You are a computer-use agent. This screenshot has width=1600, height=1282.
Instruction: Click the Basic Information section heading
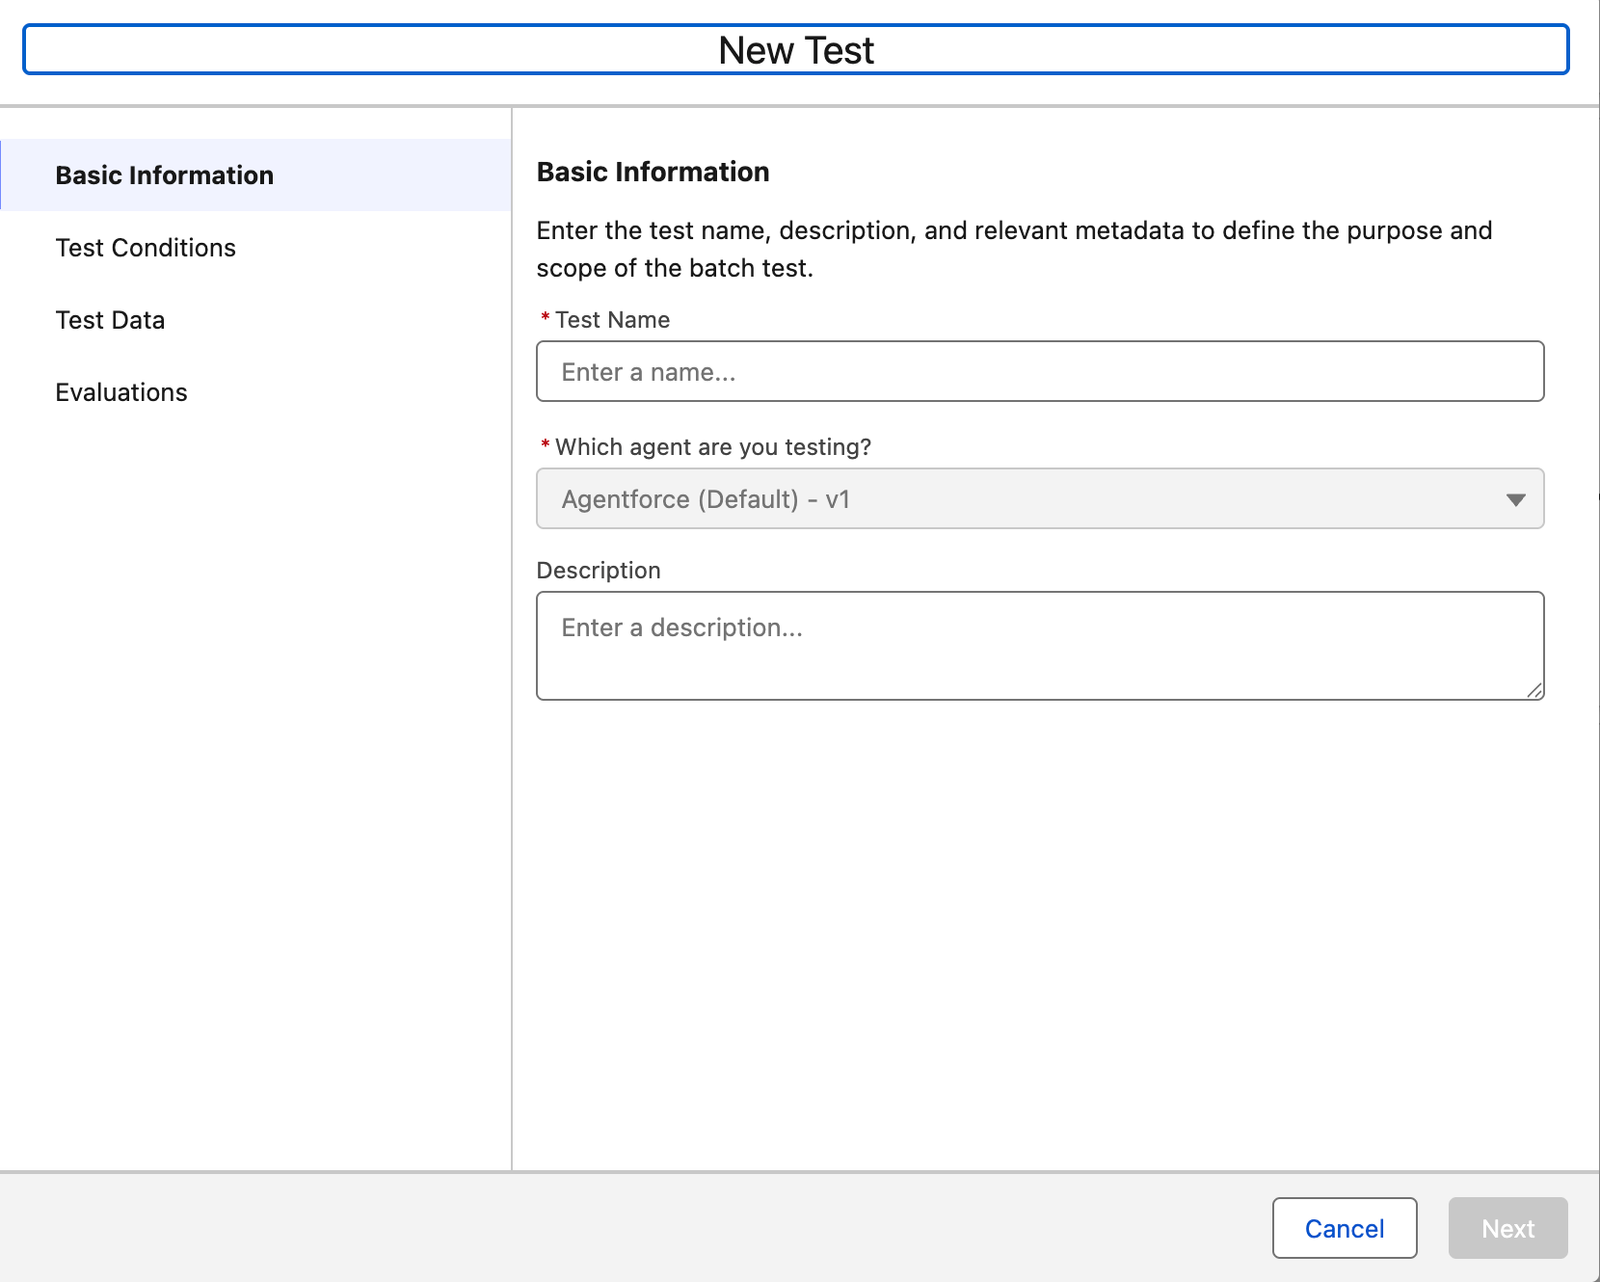click(x=652, y=171)
